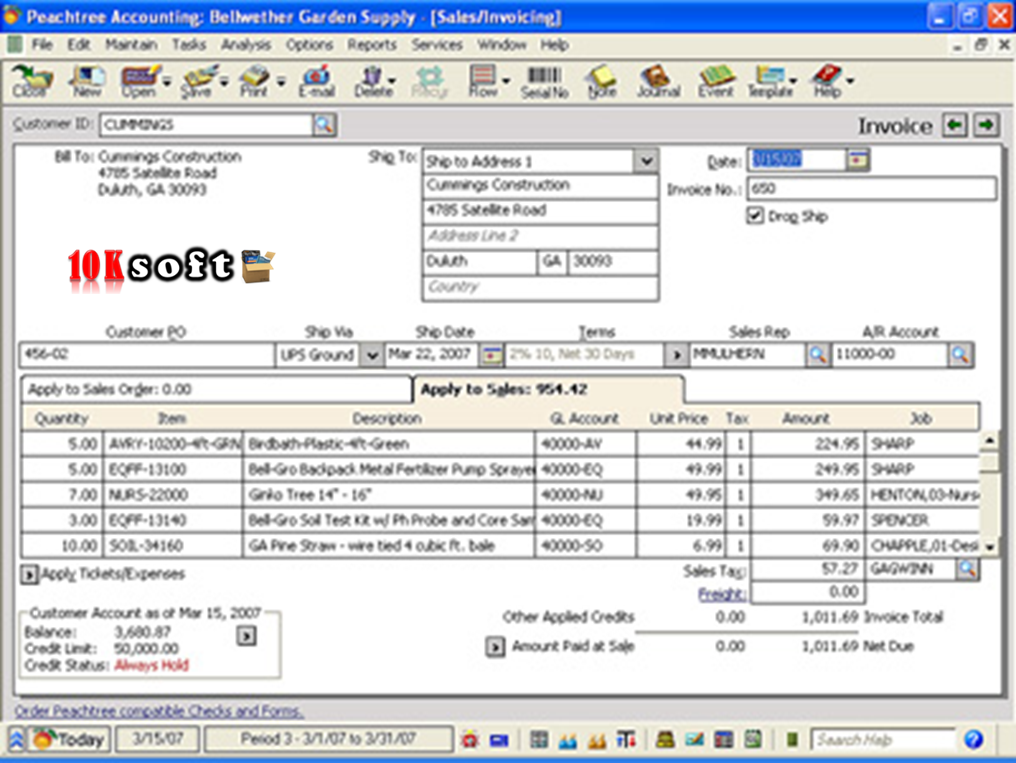
Task: Open Save icon dropdown arrow
Action: (224, 82)
